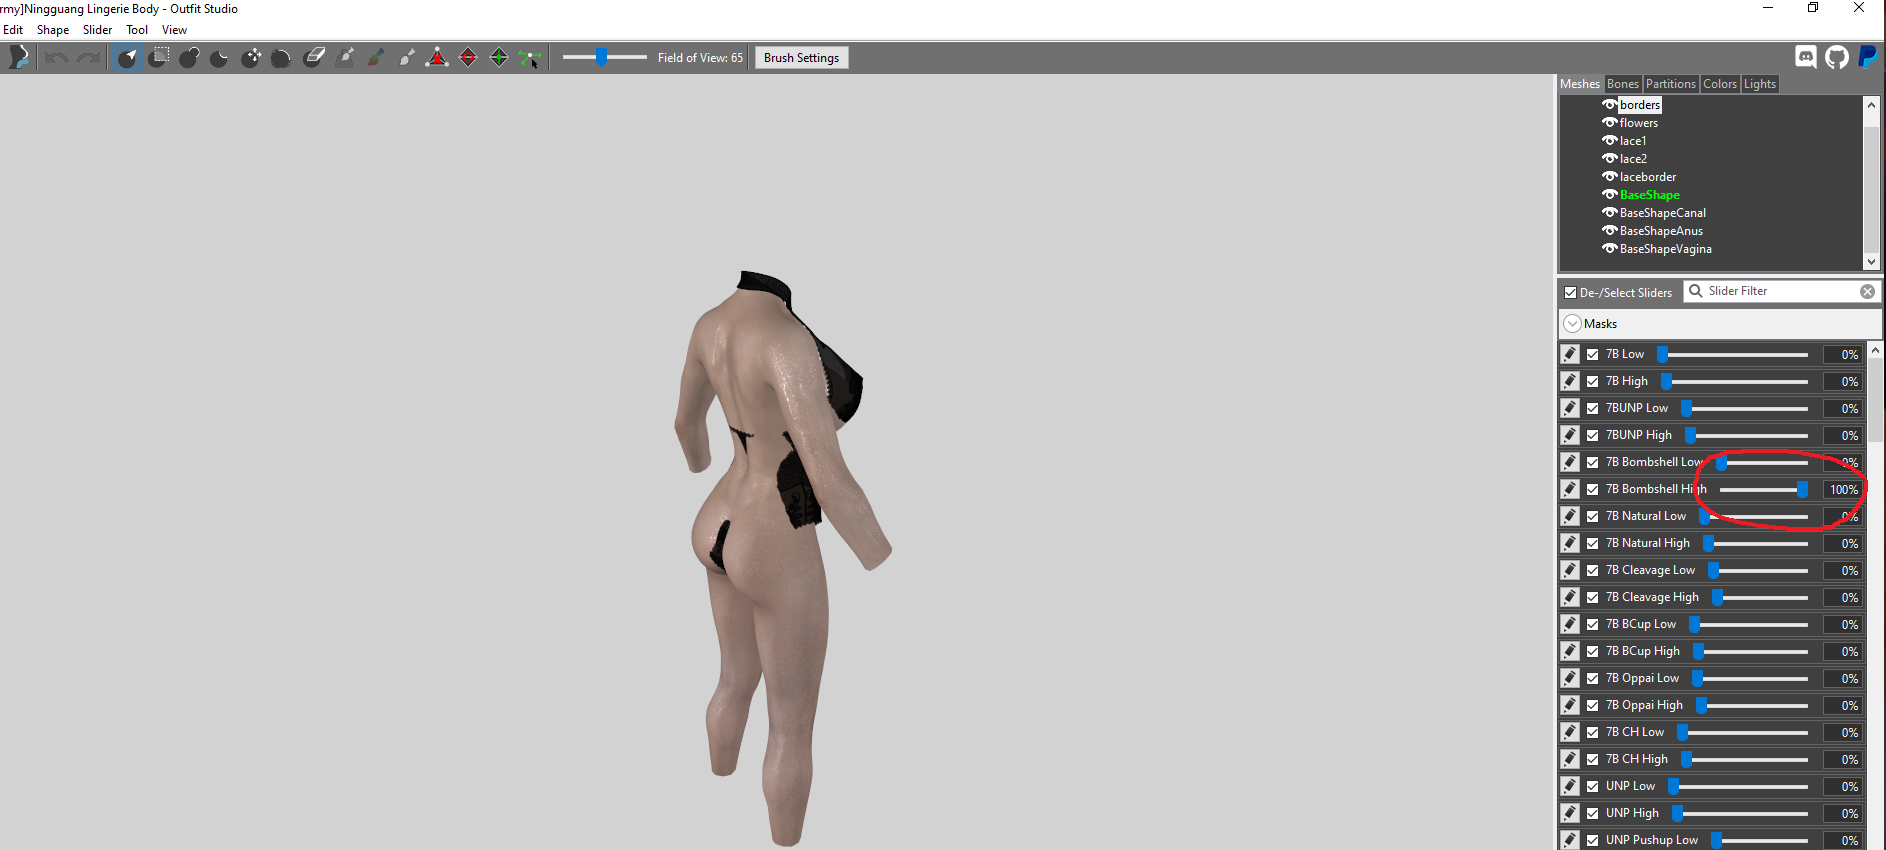Select the Alpha brush tool
1886x850 pixels.
[407, 58]
